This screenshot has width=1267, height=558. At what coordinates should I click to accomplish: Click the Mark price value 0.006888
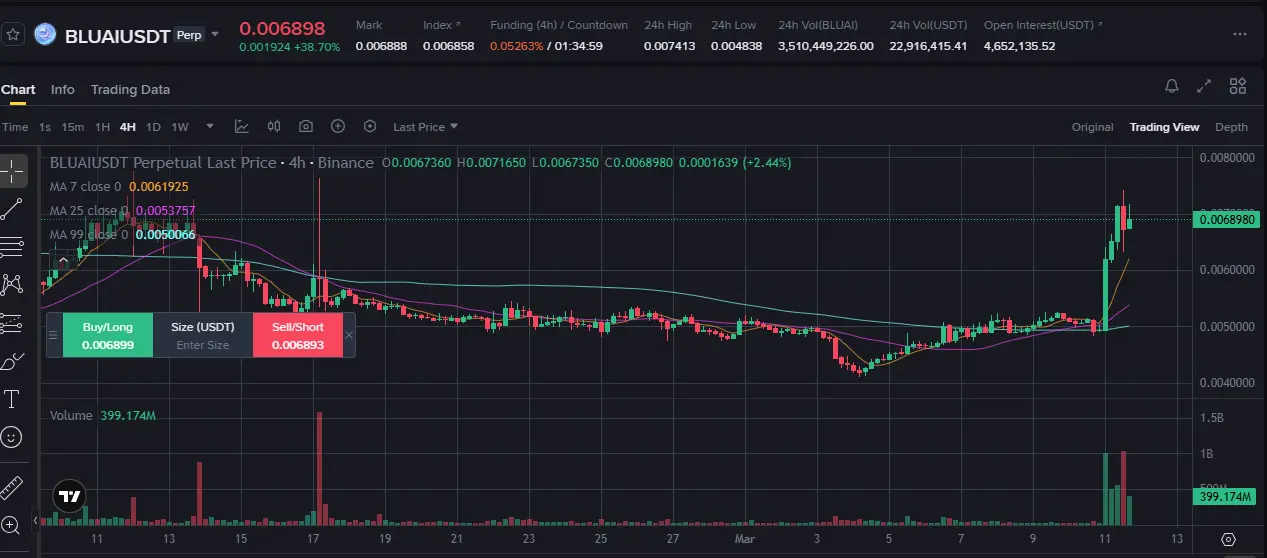(381, 46)
